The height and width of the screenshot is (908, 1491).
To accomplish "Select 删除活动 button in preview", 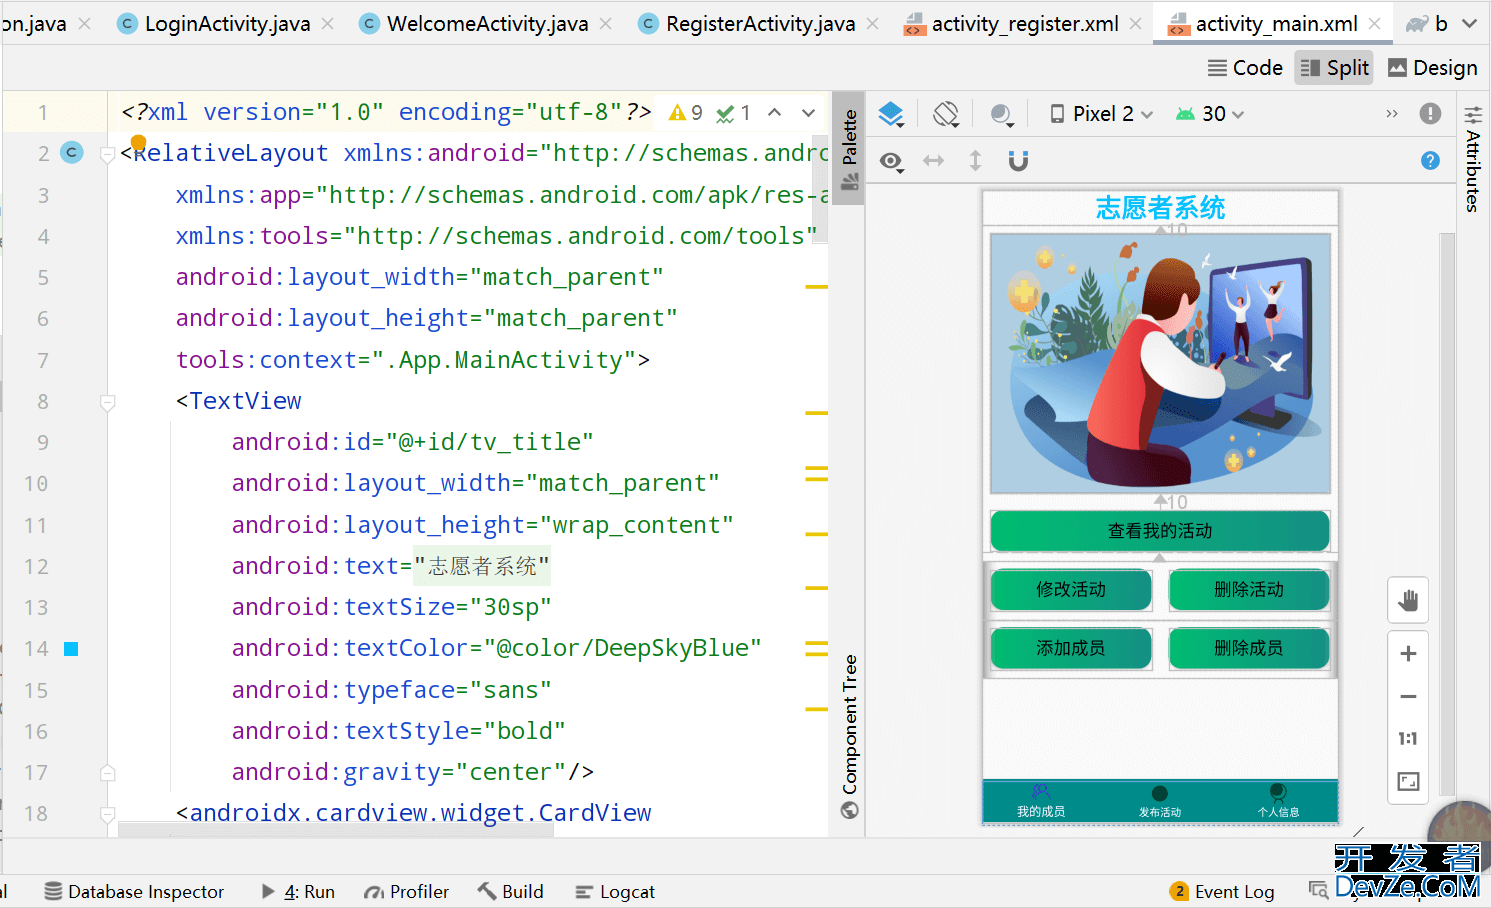I will point(1249,590).
